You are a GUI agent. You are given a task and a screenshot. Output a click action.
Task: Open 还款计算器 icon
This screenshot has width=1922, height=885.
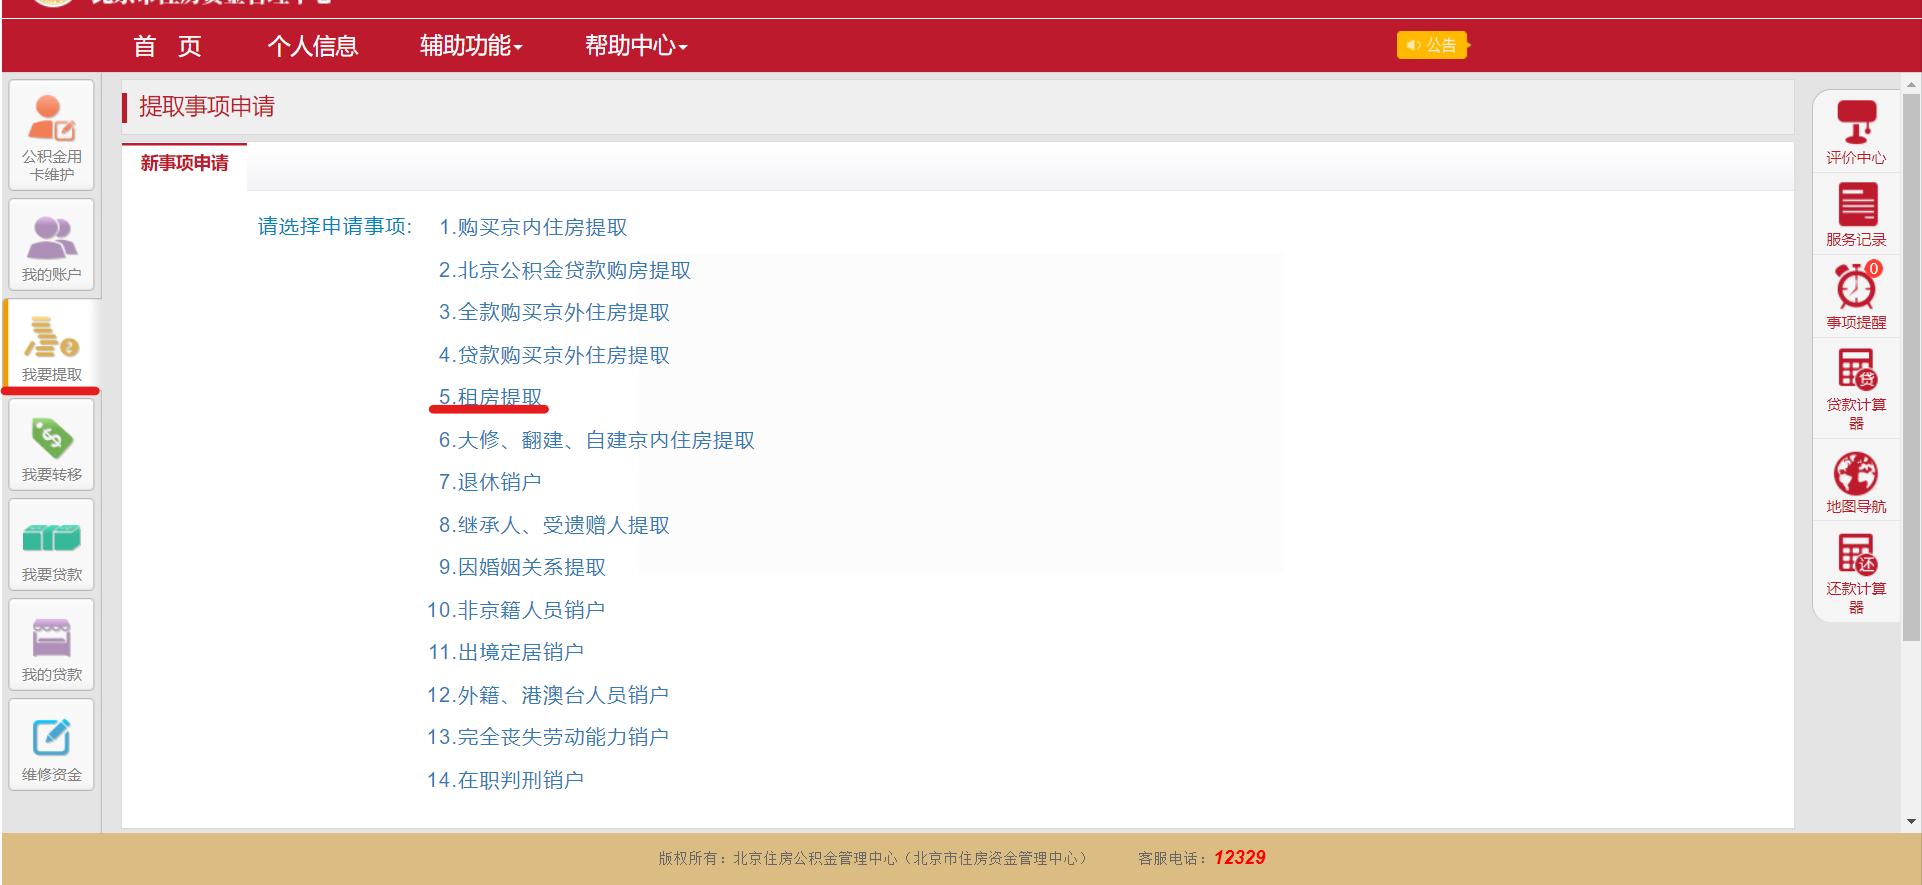[x=1856, y=573]
